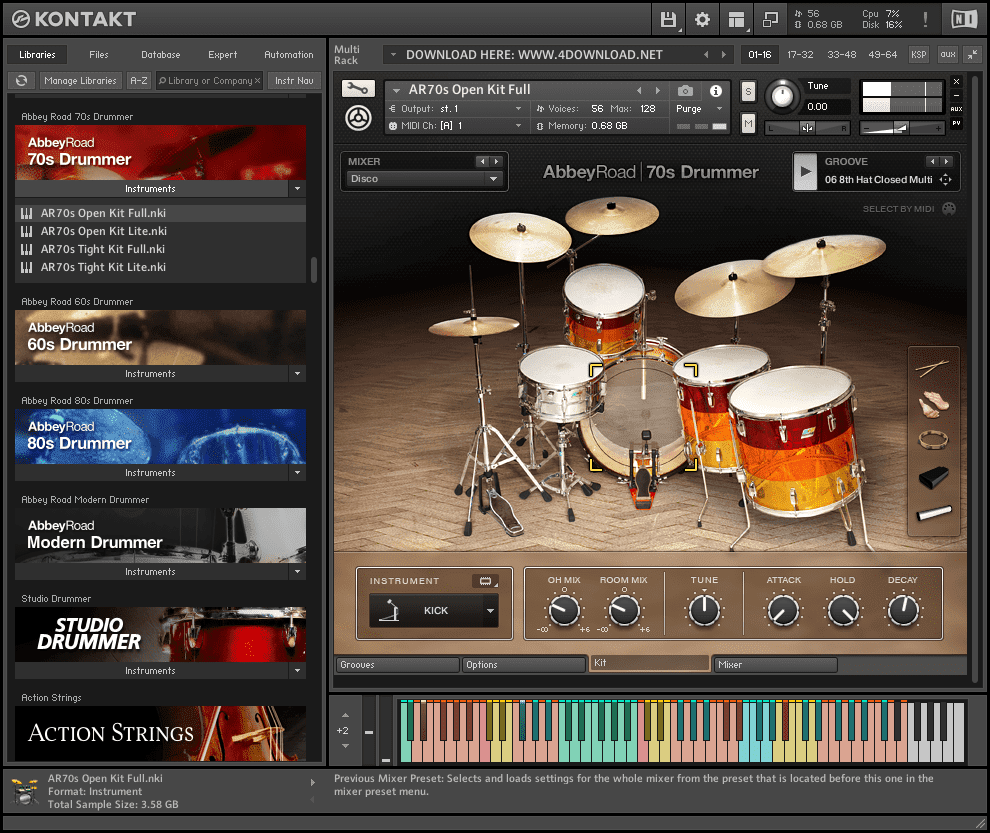The image size is (990, 833).
Task: Toggle Mute on the instrument
Action: pyautogui.click(x=748, y=123)
